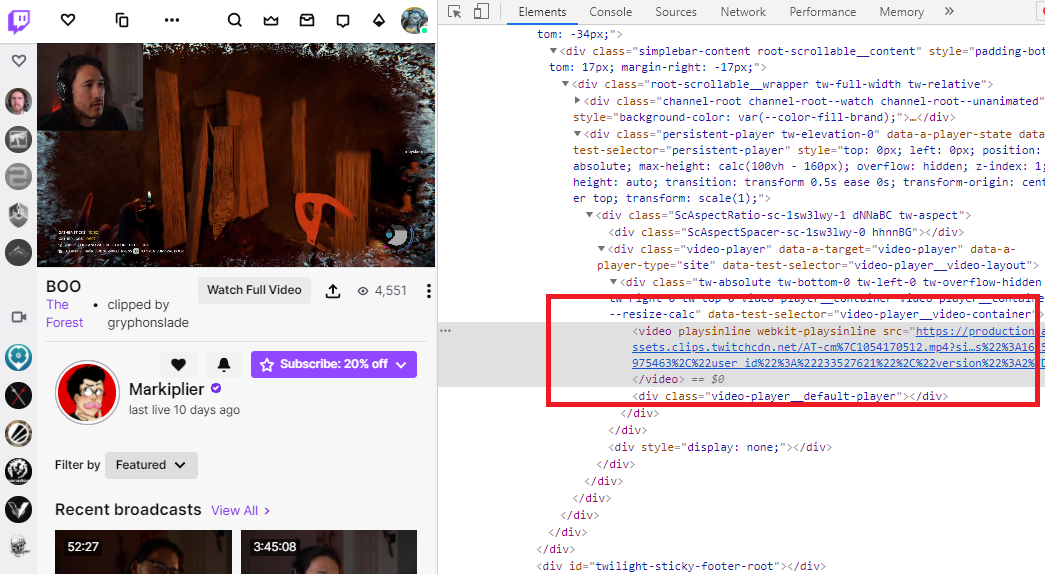1045x574 pixels.
Task: Show more DevTools tabs chevron
Action: (x=949, y=11)
